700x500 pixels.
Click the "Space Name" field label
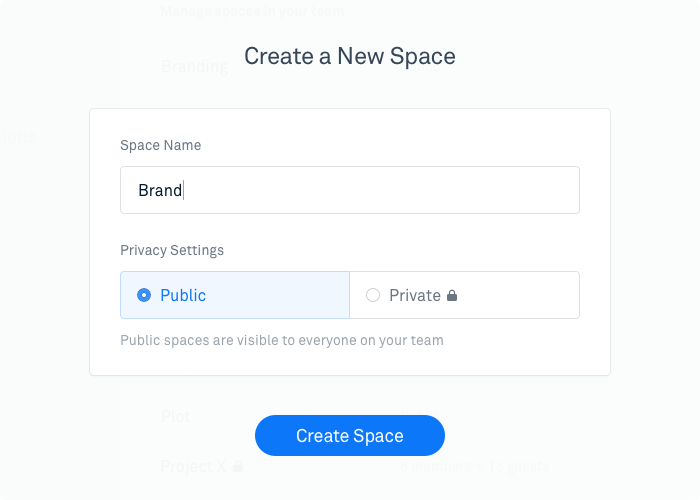coord(160,145)
